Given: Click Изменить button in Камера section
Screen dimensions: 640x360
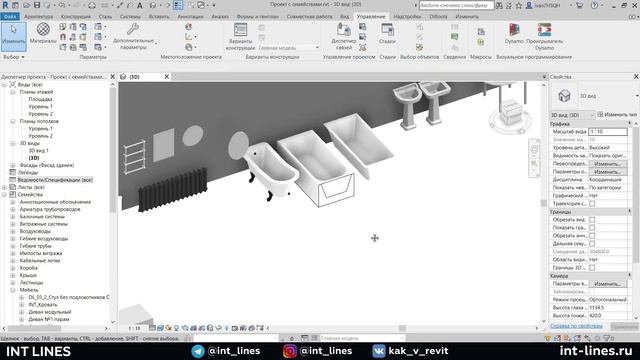Looking at the screenshot, I should pyautogui.click(x=608, y=284).
